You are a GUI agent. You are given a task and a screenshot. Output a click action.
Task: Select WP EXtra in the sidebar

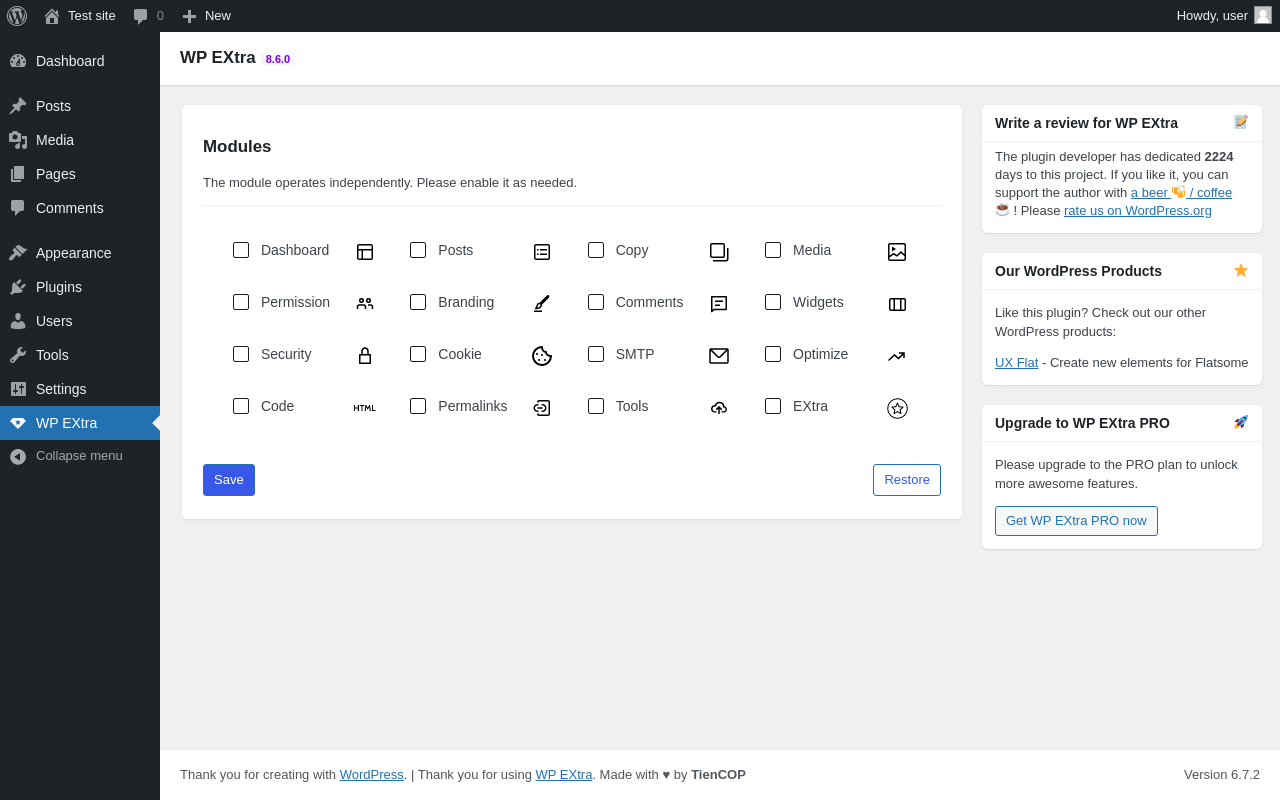(80, 423)
